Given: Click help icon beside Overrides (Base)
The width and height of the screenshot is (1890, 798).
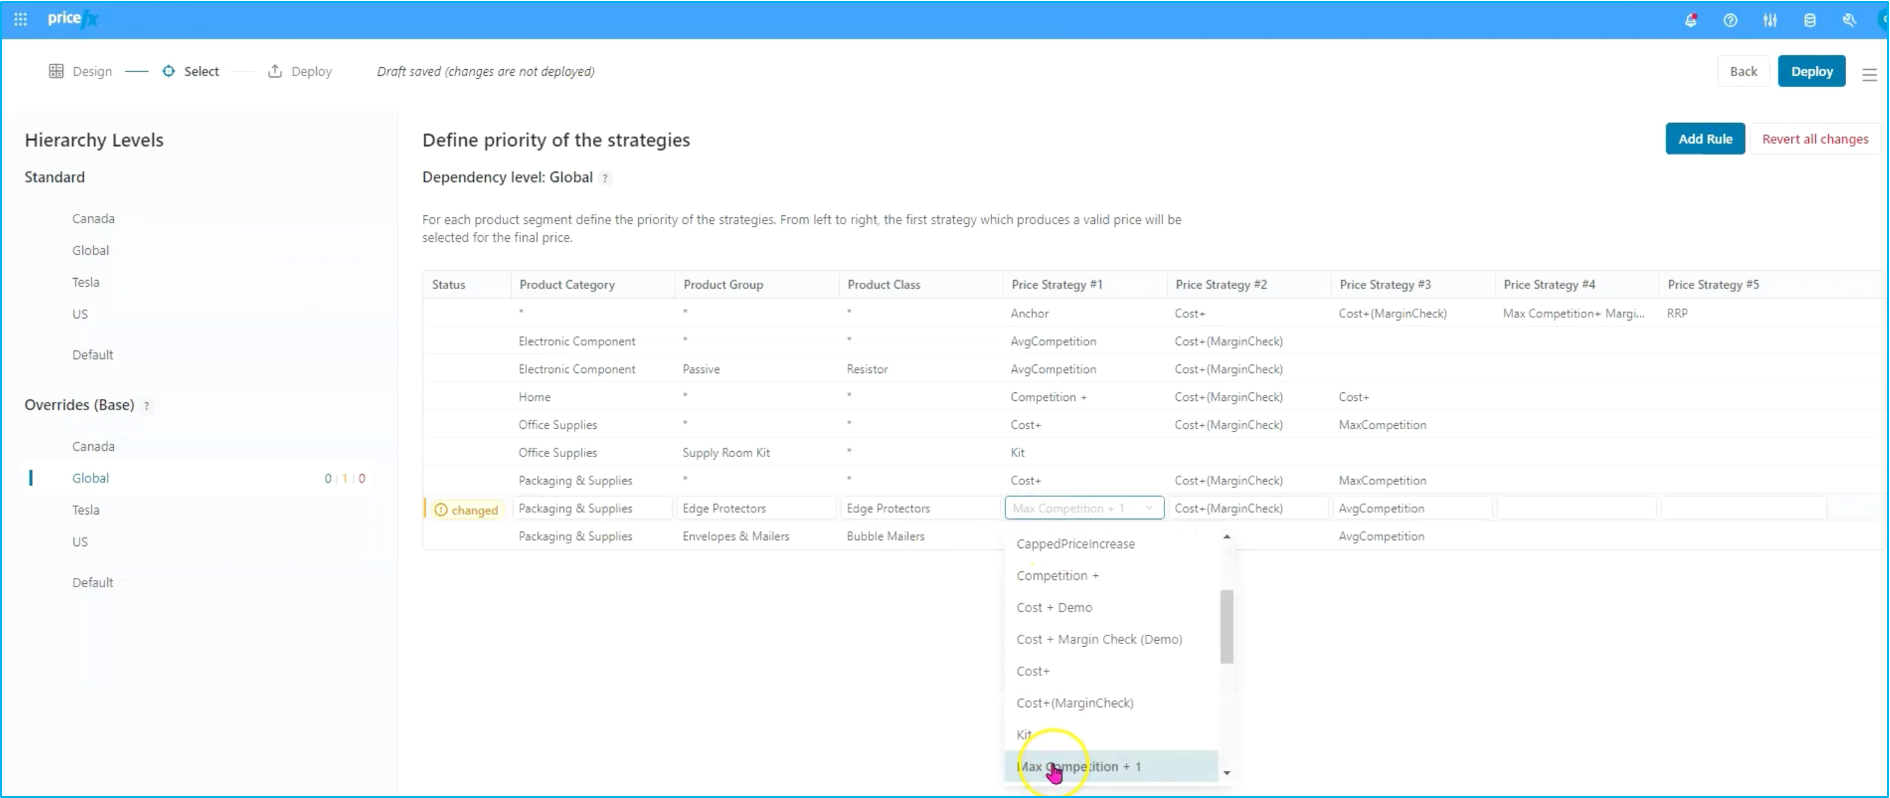Looking at the screenshot, I should [x=147, y=406].
